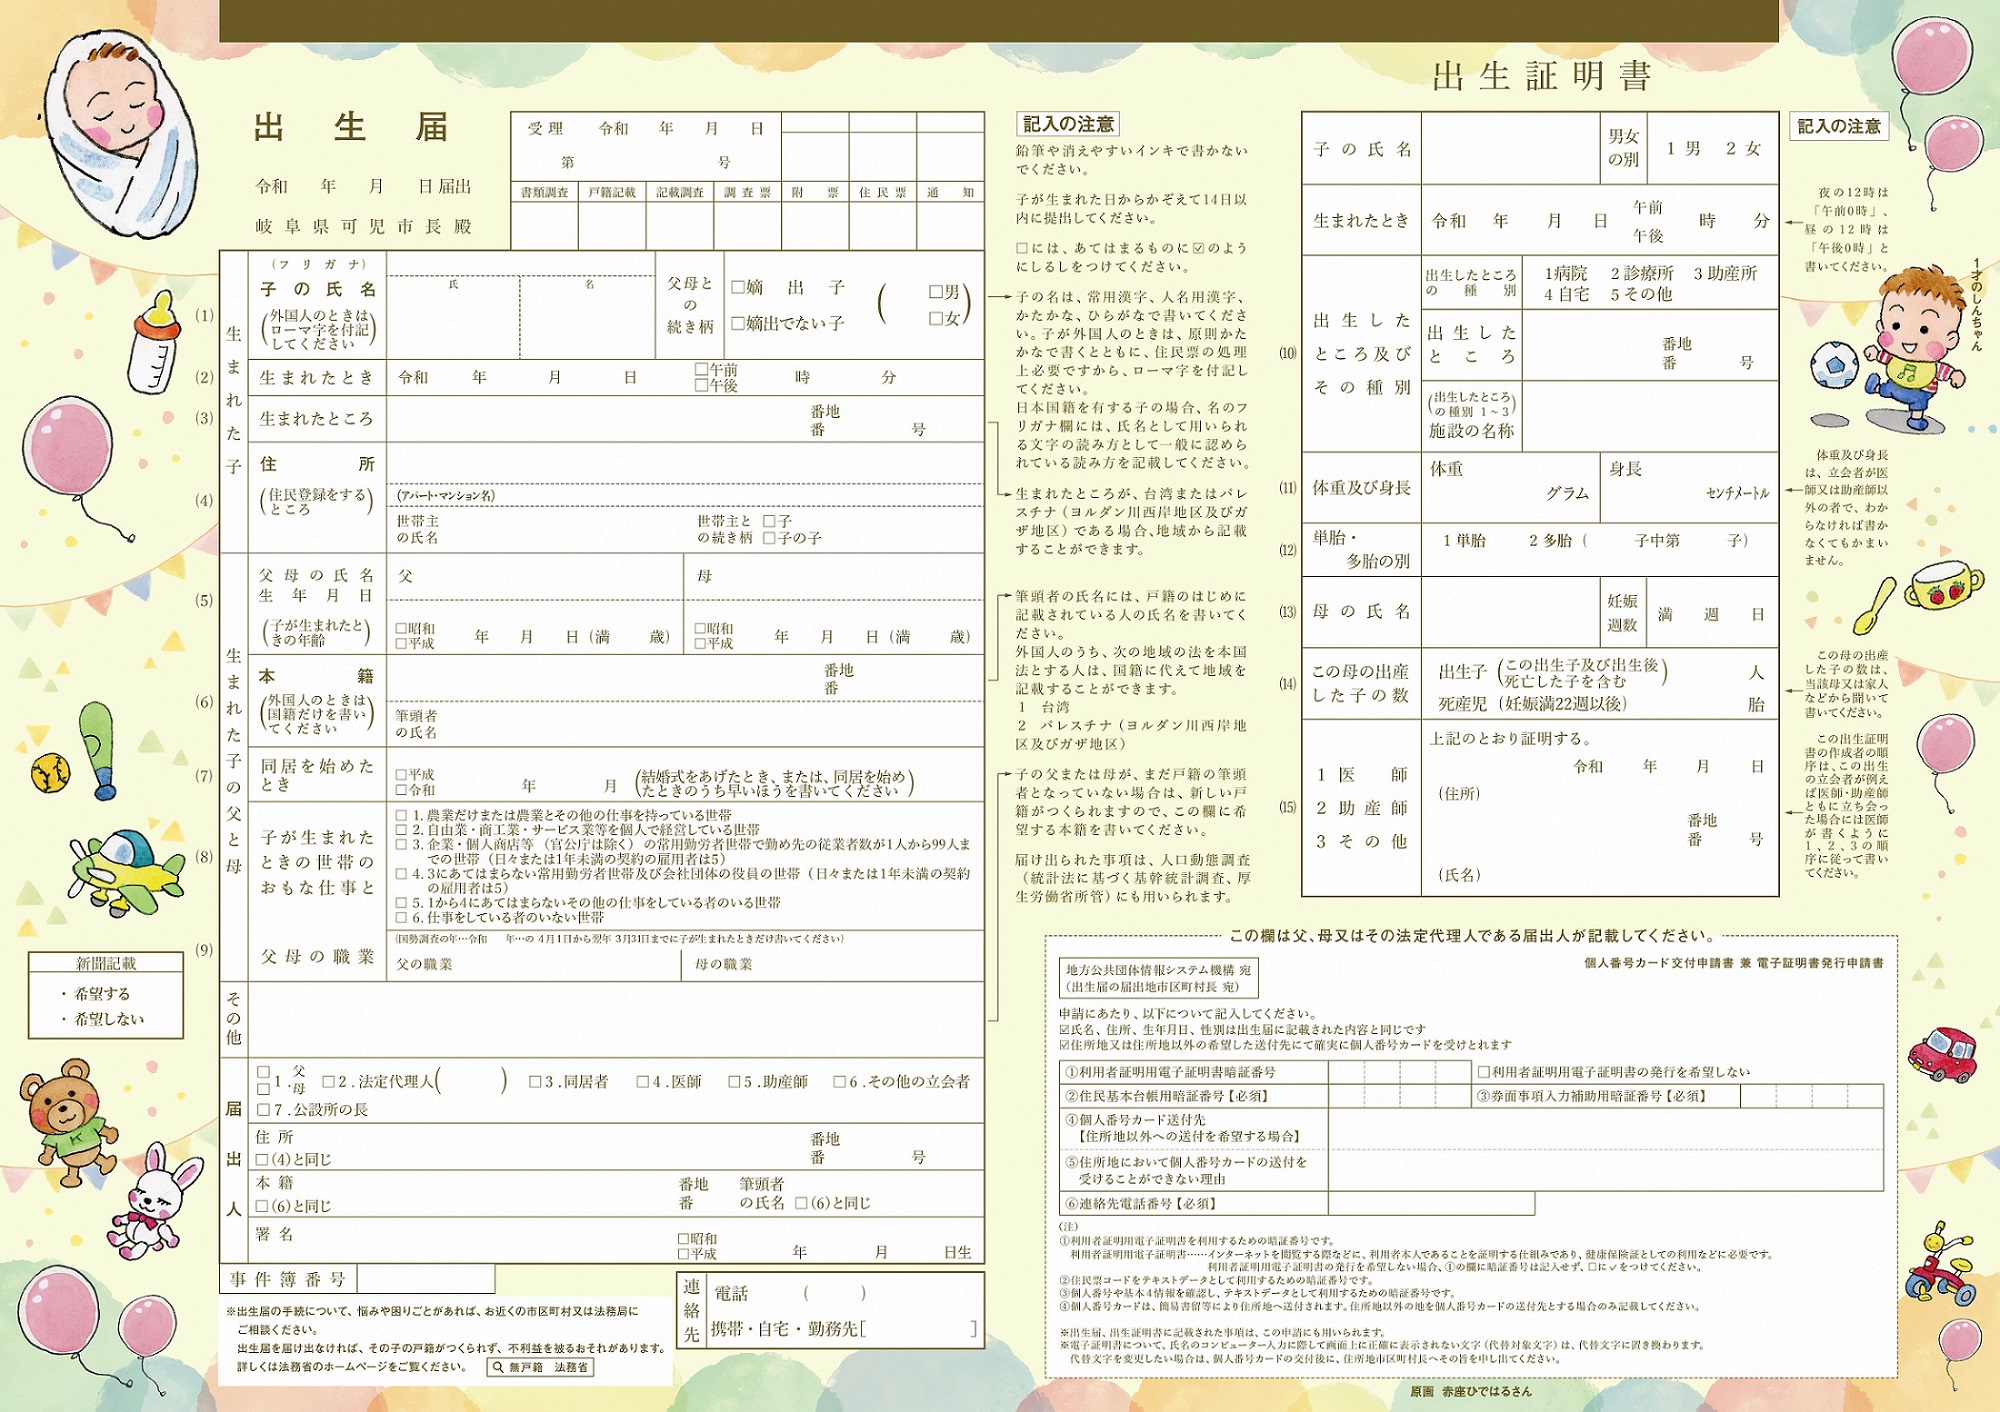
Task: Select 1病院 as place type
Action: tap(1565, 273)
